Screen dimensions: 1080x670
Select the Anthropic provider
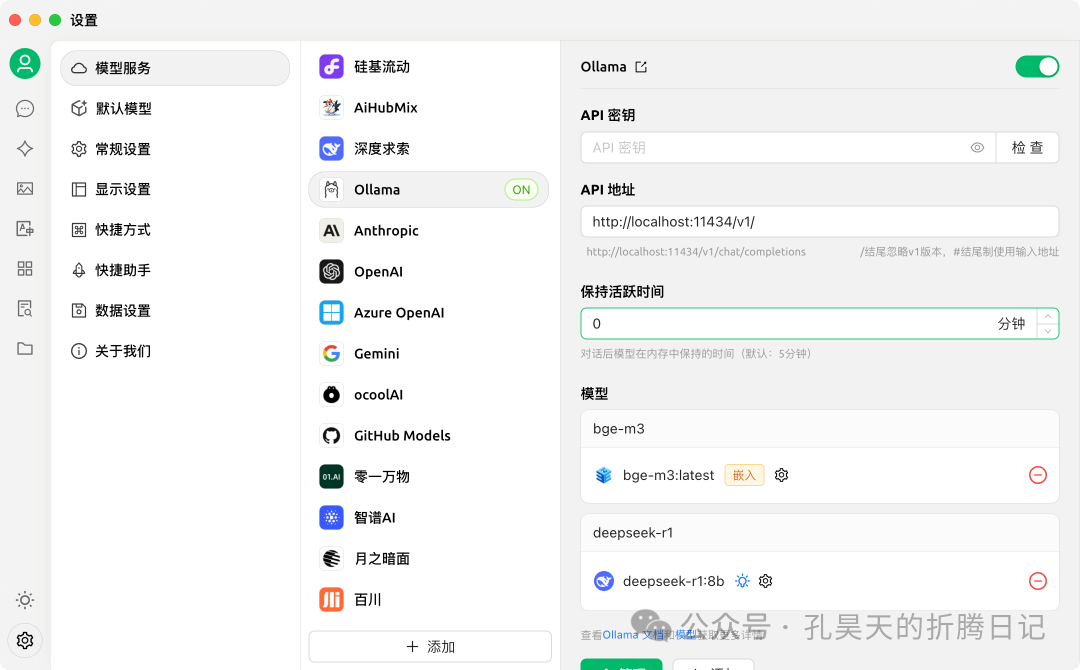tap(428, 231)
